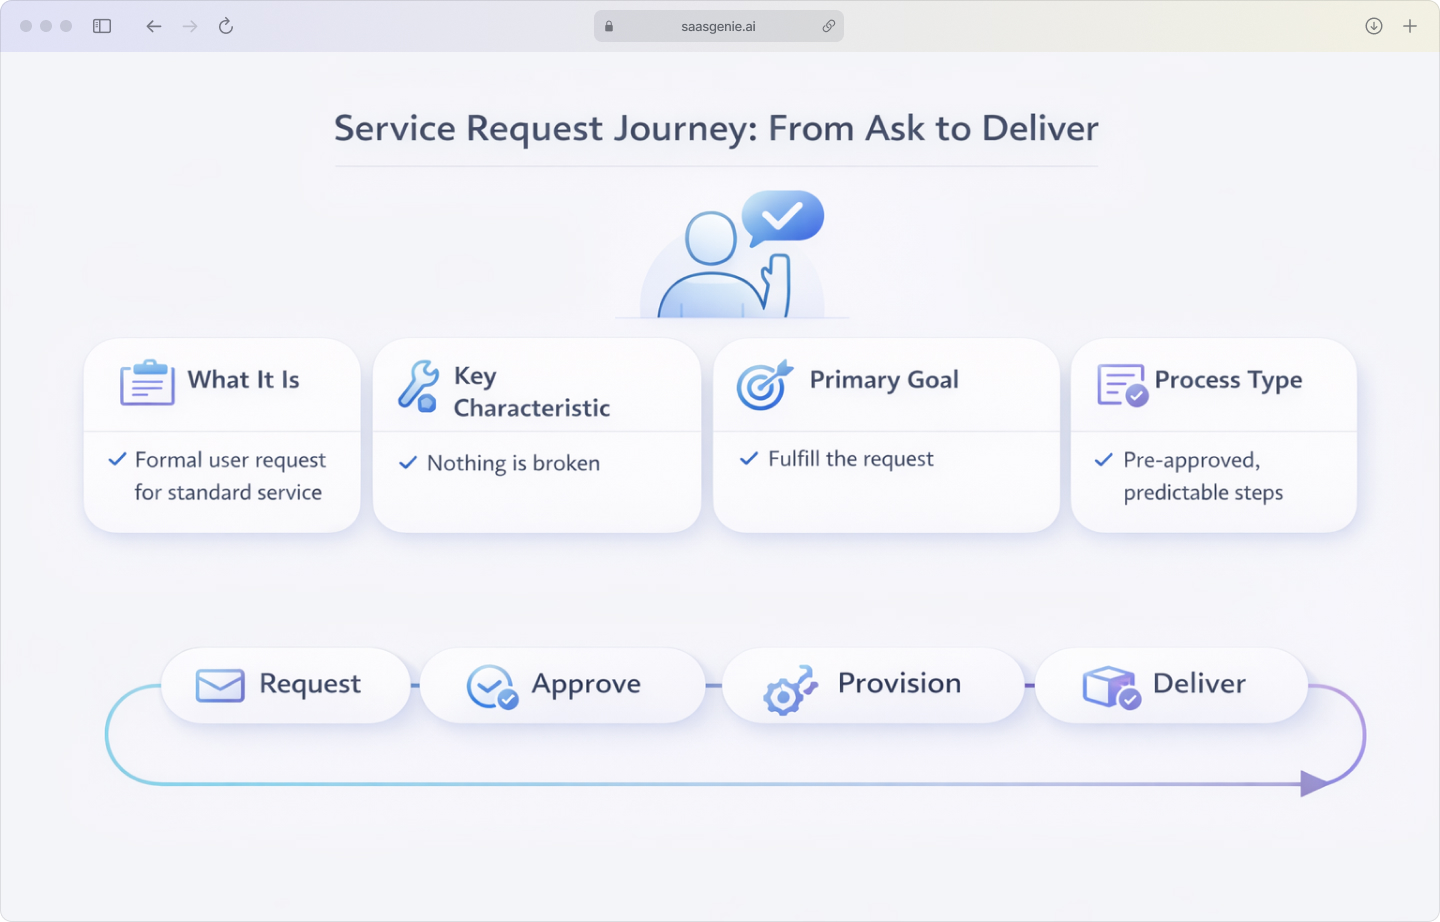Click the Approve step button

click(x=562, y=685)
